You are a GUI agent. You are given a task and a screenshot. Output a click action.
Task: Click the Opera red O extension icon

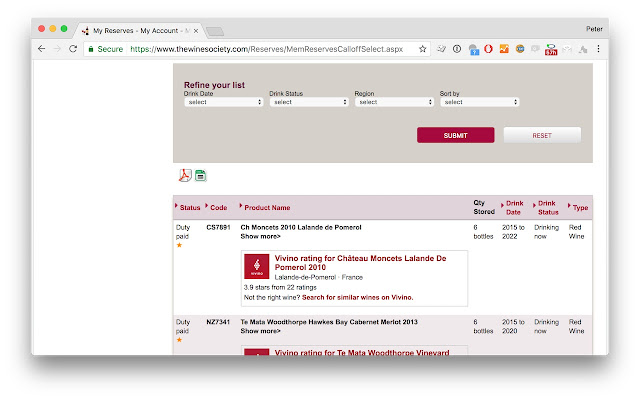(488, 49)
